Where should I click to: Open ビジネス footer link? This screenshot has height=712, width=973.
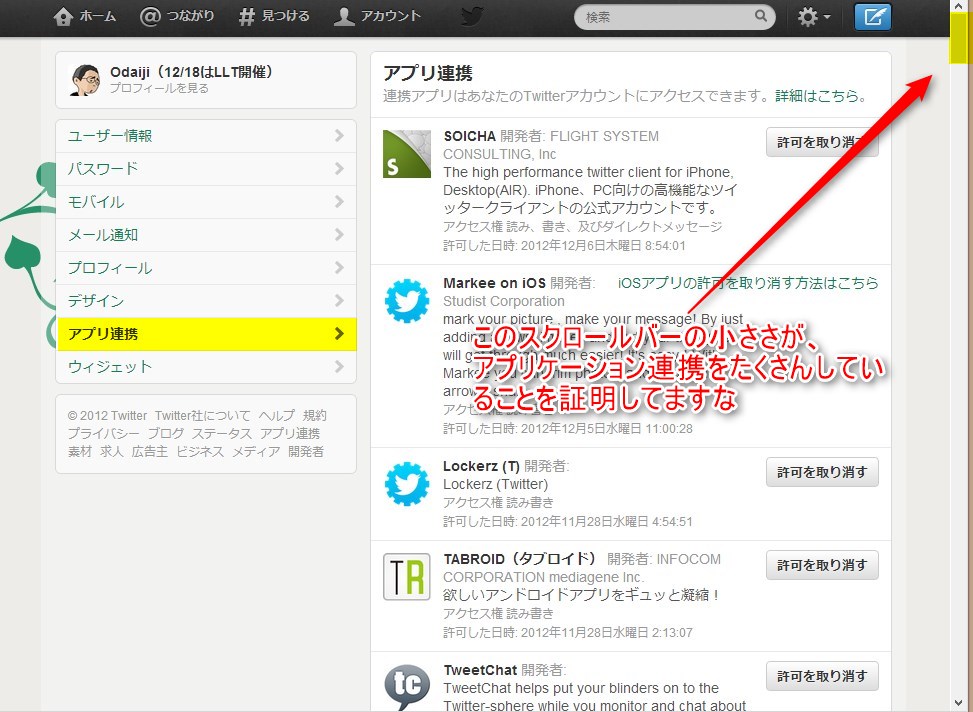point(200,452)
